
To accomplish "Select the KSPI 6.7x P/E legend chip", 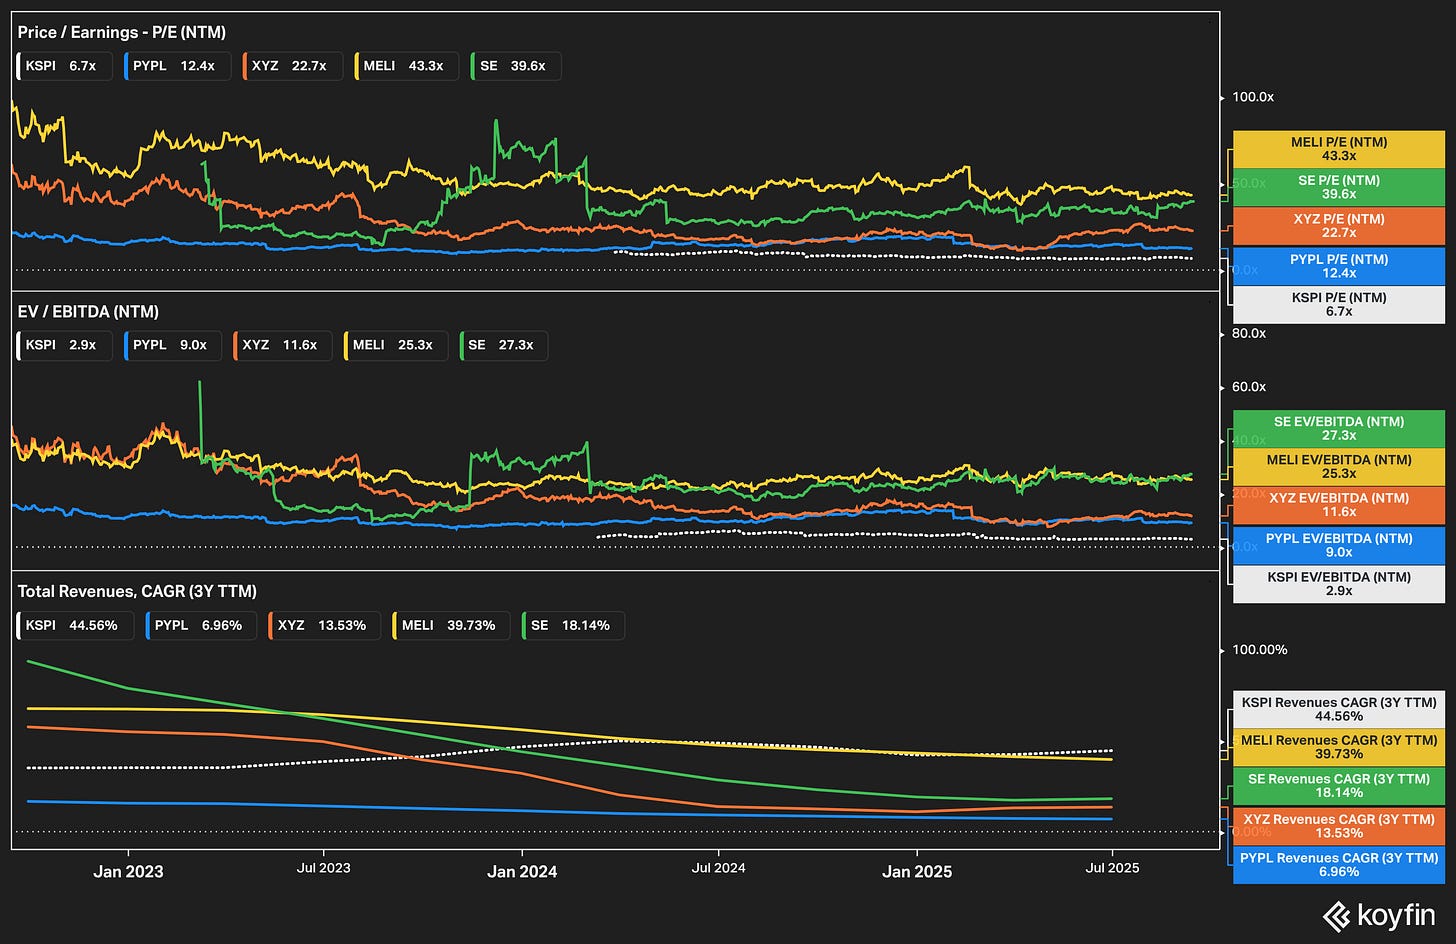I will (64, 66).
